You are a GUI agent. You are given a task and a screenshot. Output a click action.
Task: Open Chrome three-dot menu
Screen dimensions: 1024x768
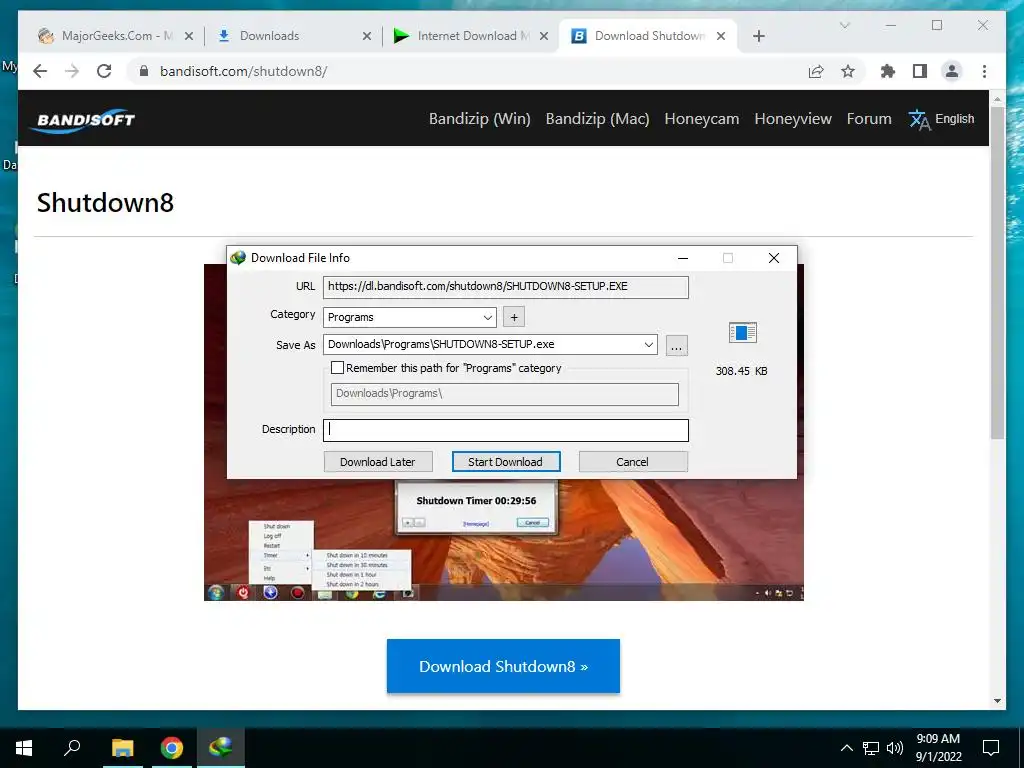point(984,71)
